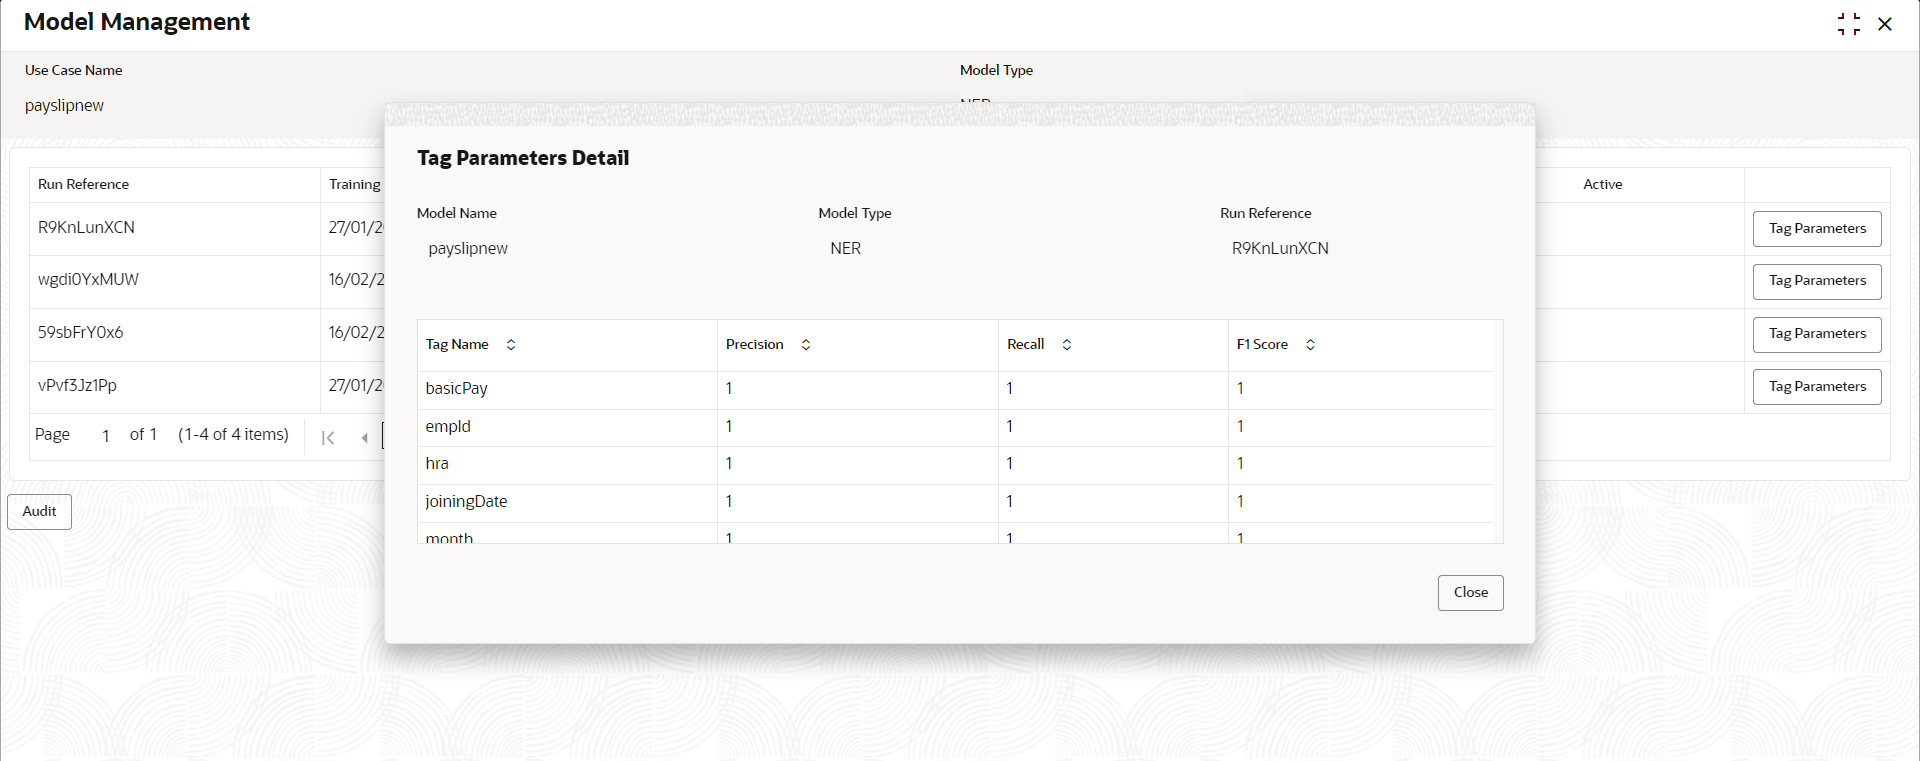Click the Model Name value payslipnew in dialog
The width and height of the screenshot is (1920, 761).
468,249
